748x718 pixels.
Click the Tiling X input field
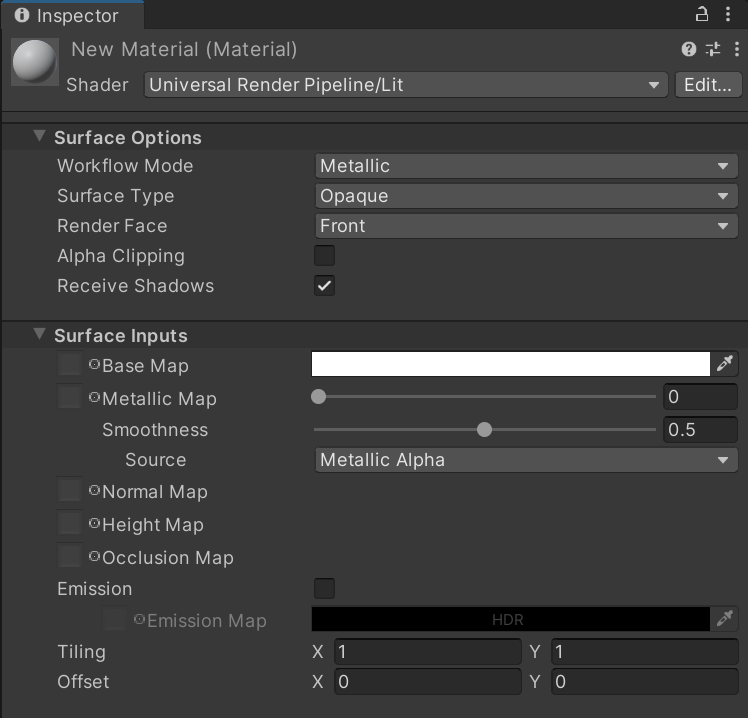click(428, 651)
